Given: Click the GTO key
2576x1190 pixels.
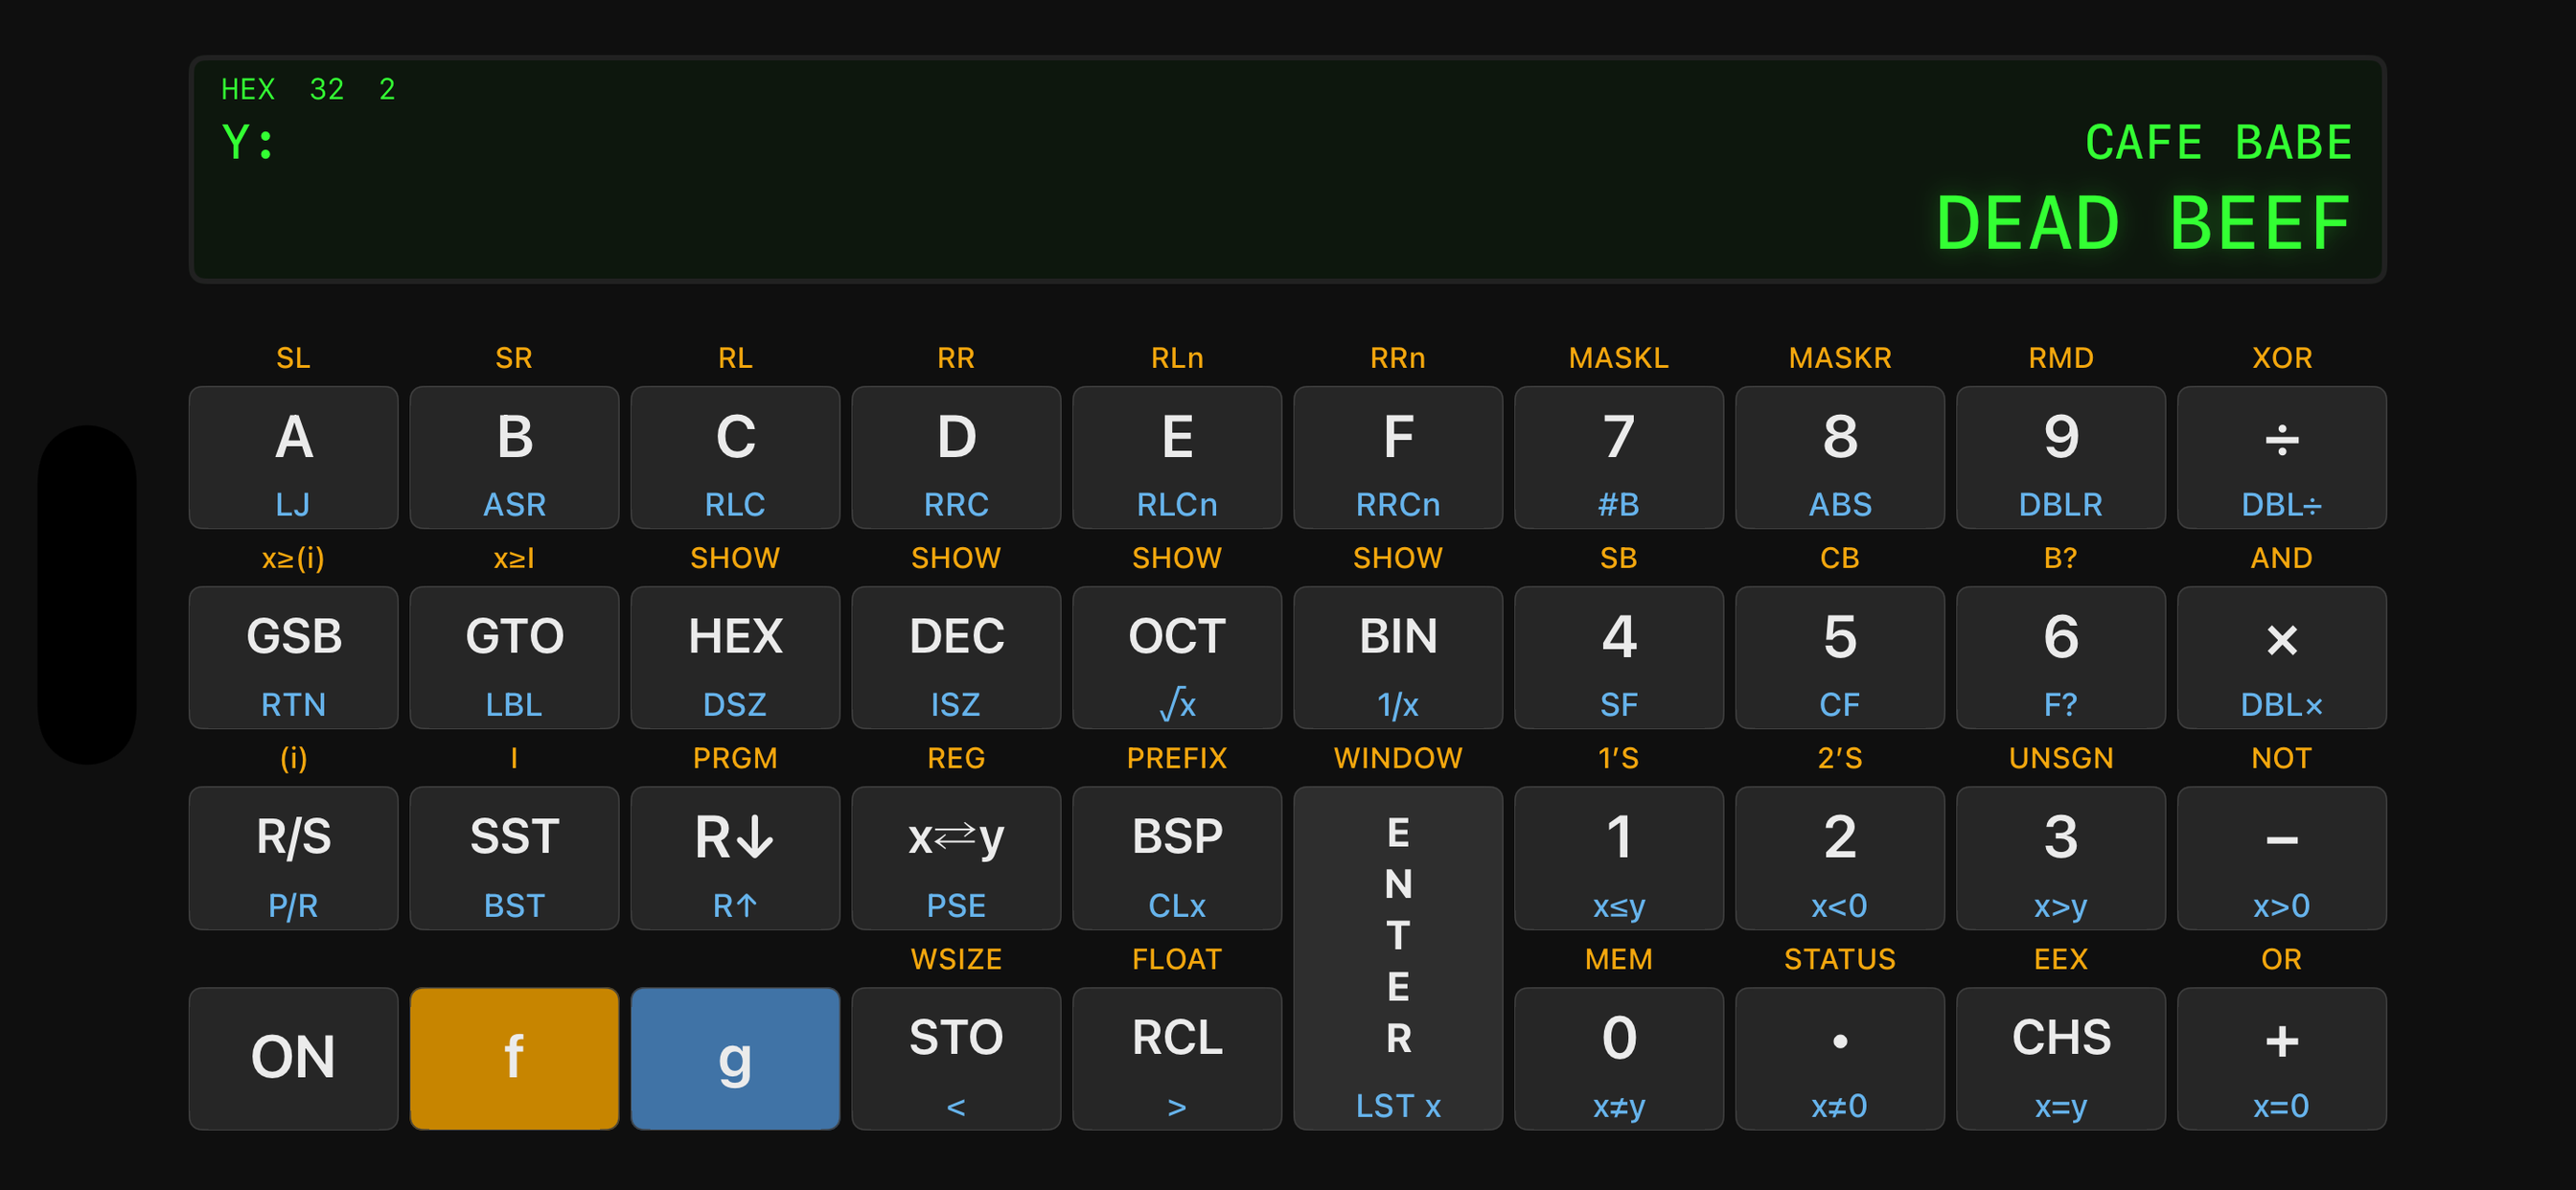Looking at the screenshot, I should click(x=514, y=657).
